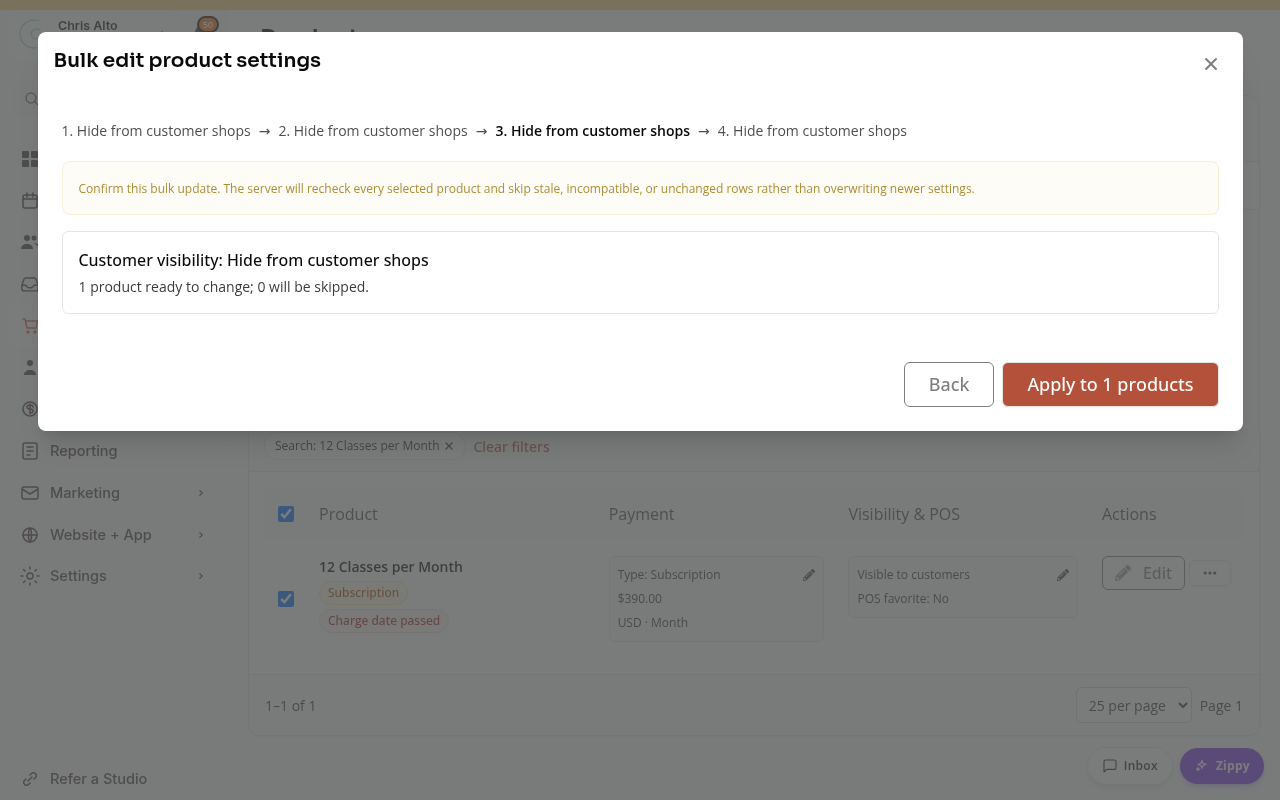Click the notification bell badge

coord(207,24)
